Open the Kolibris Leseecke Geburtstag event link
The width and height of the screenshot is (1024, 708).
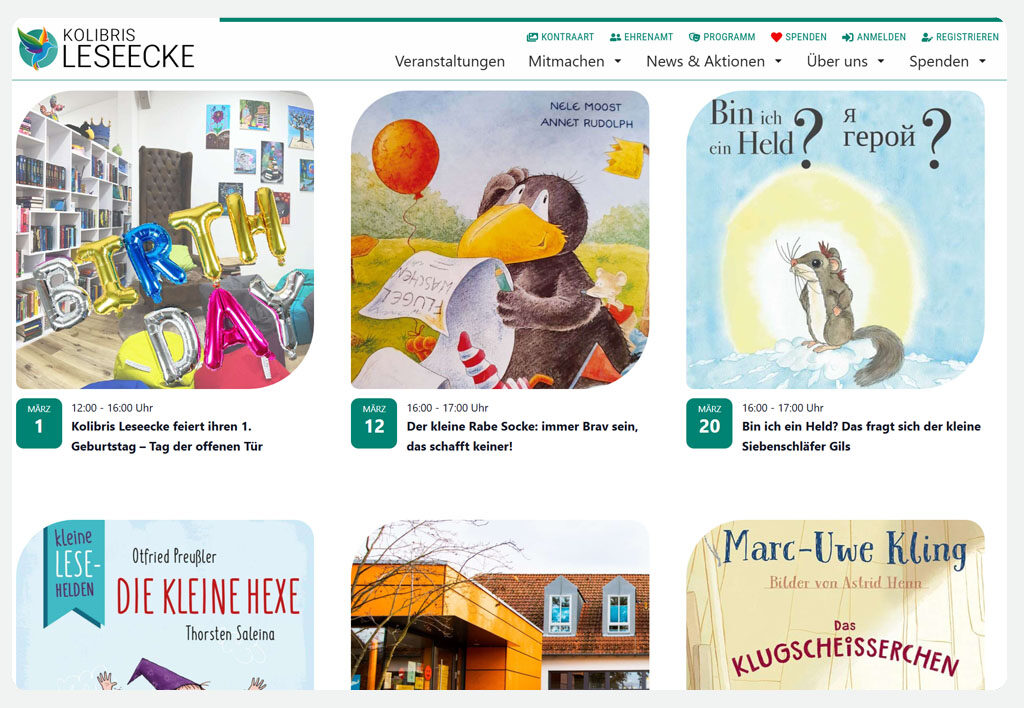tap(167, 436)
